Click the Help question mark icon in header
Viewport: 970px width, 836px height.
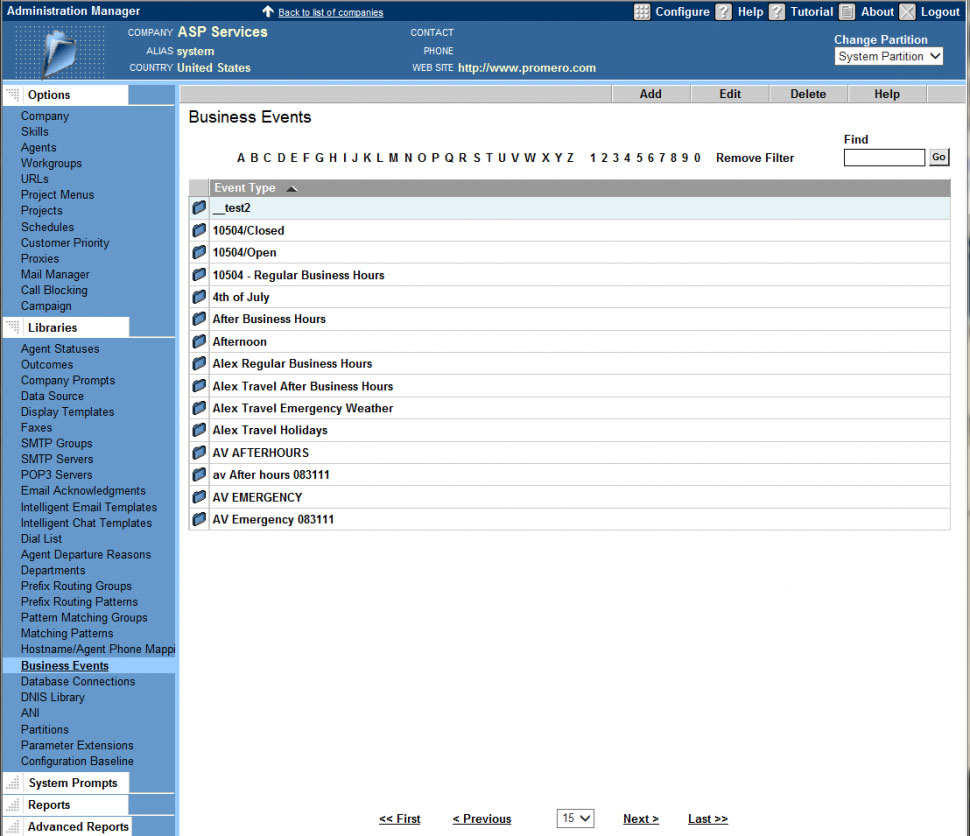(723, 12)
